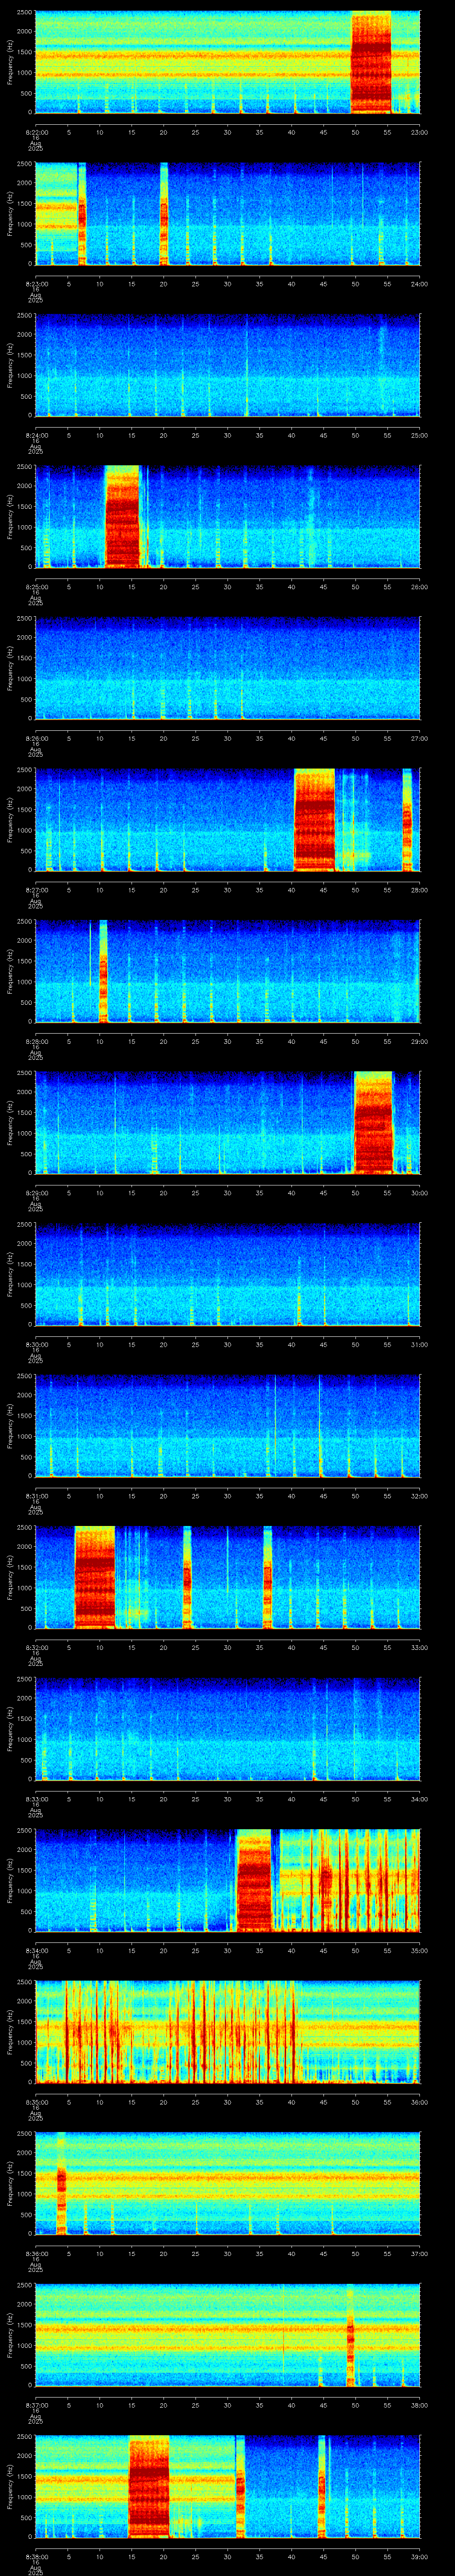Click the '8:30:00' start time label

36,1344
